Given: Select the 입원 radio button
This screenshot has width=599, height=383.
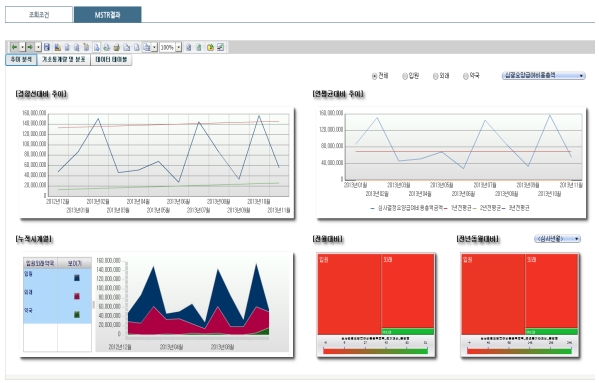Looking at the screenshot, I should (x=405, y=76).
